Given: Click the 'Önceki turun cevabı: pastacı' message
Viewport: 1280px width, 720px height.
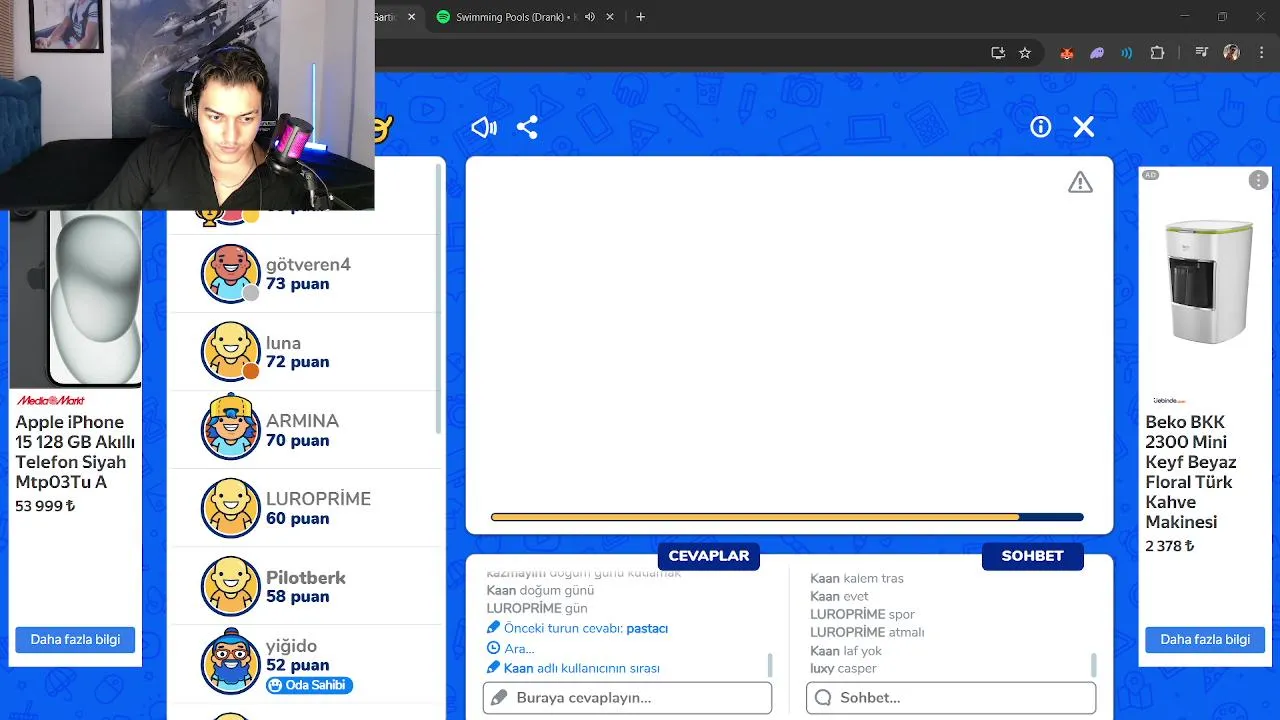Looking at the screenshot, I should 577,628.
